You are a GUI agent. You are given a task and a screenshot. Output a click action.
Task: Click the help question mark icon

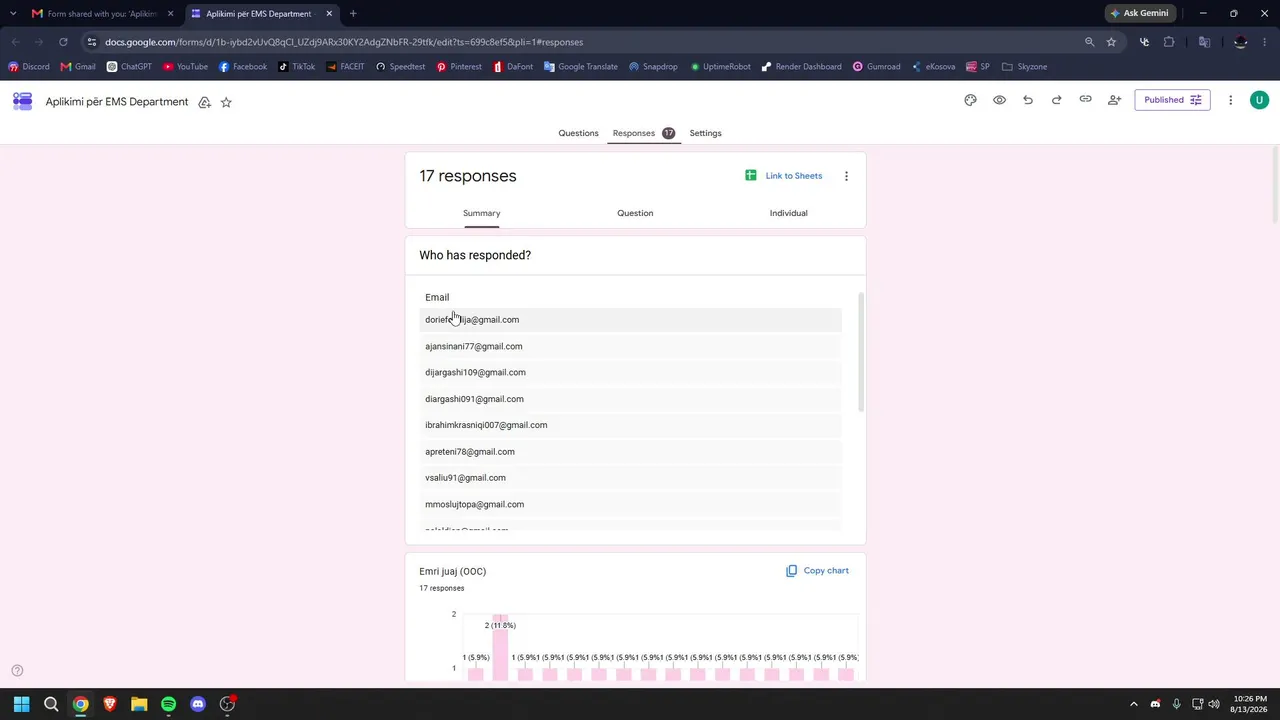coord(17,671)
